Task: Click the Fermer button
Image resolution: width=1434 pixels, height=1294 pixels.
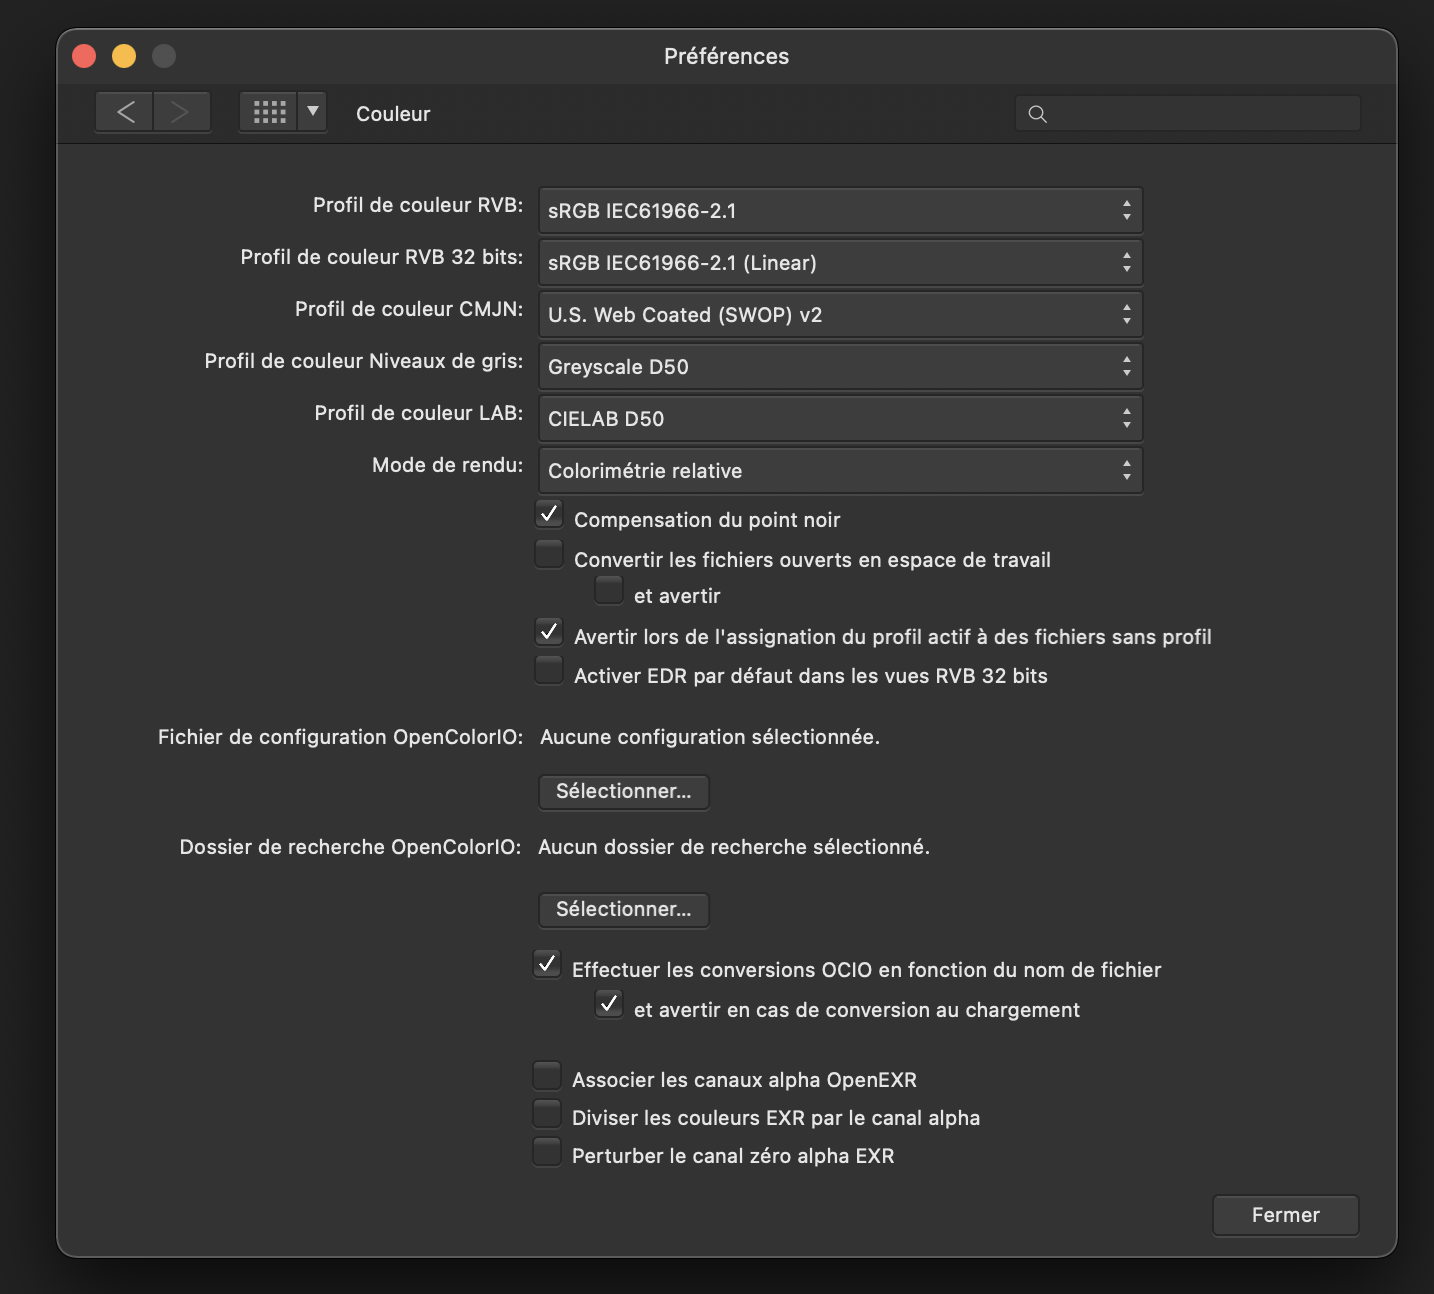Action: point(1286,1215)
